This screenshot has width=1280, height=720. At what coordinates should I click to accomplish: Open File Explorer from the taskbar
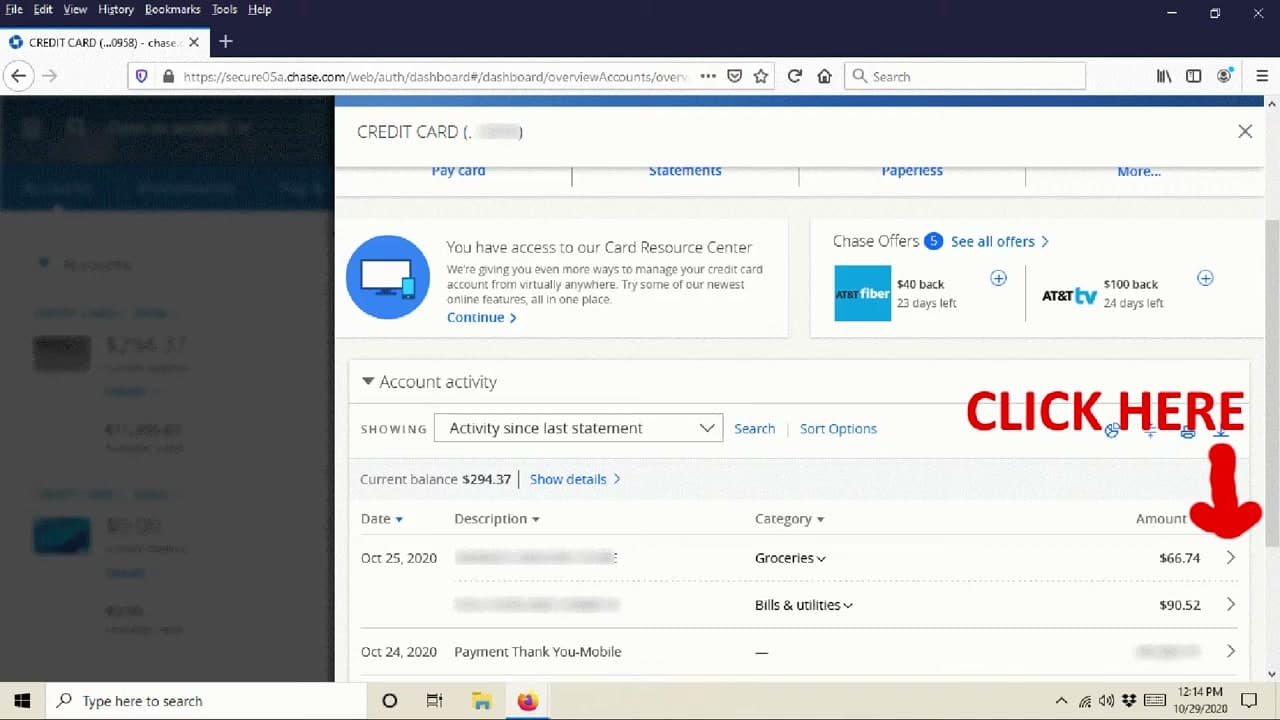[x=481, y=701]
